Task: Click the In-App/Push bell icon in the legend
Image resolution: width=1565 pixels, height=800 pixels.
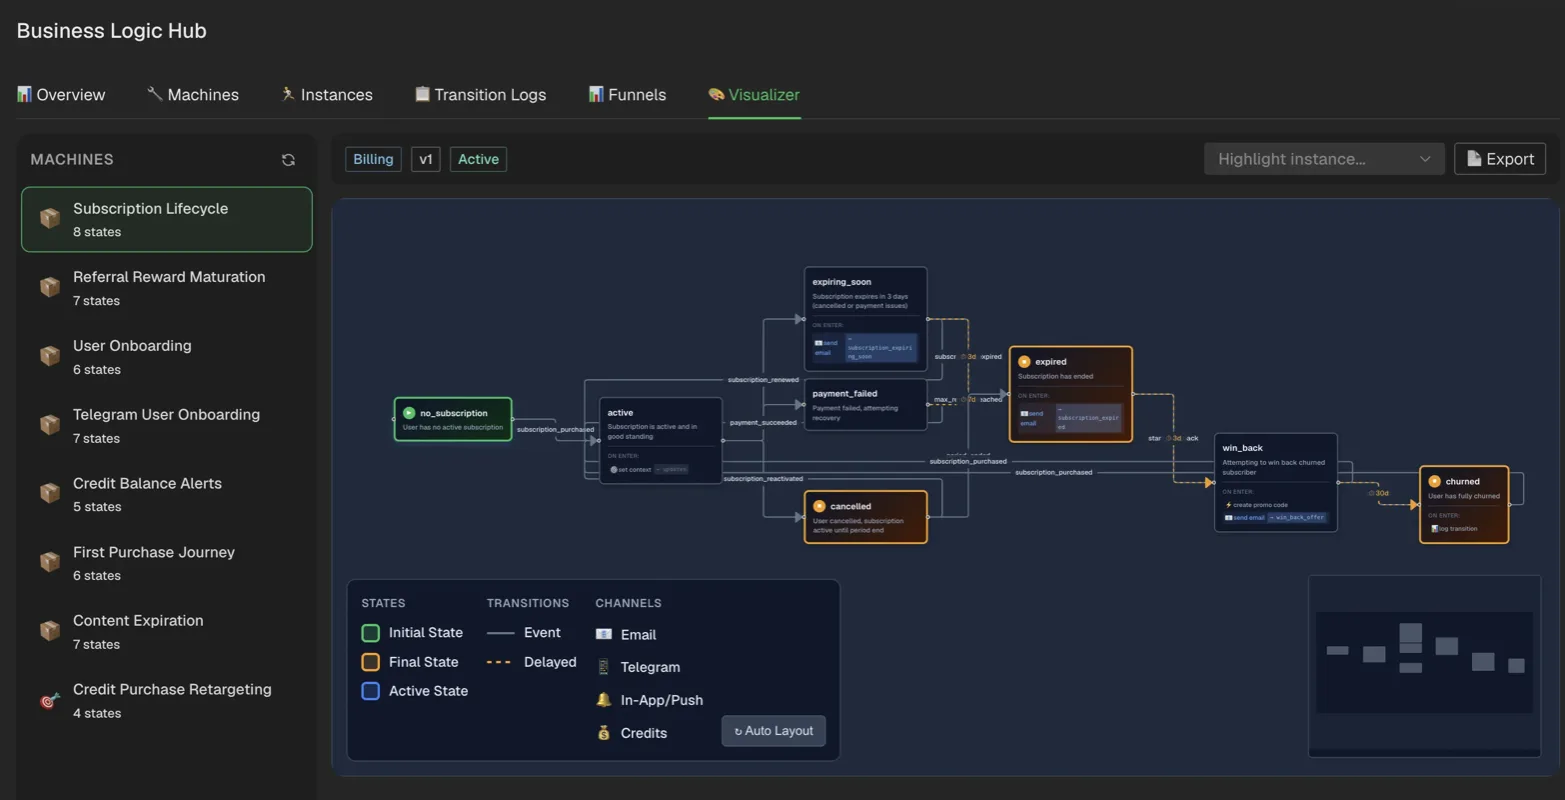Action: pyautogui.click(x=603, y=700)
